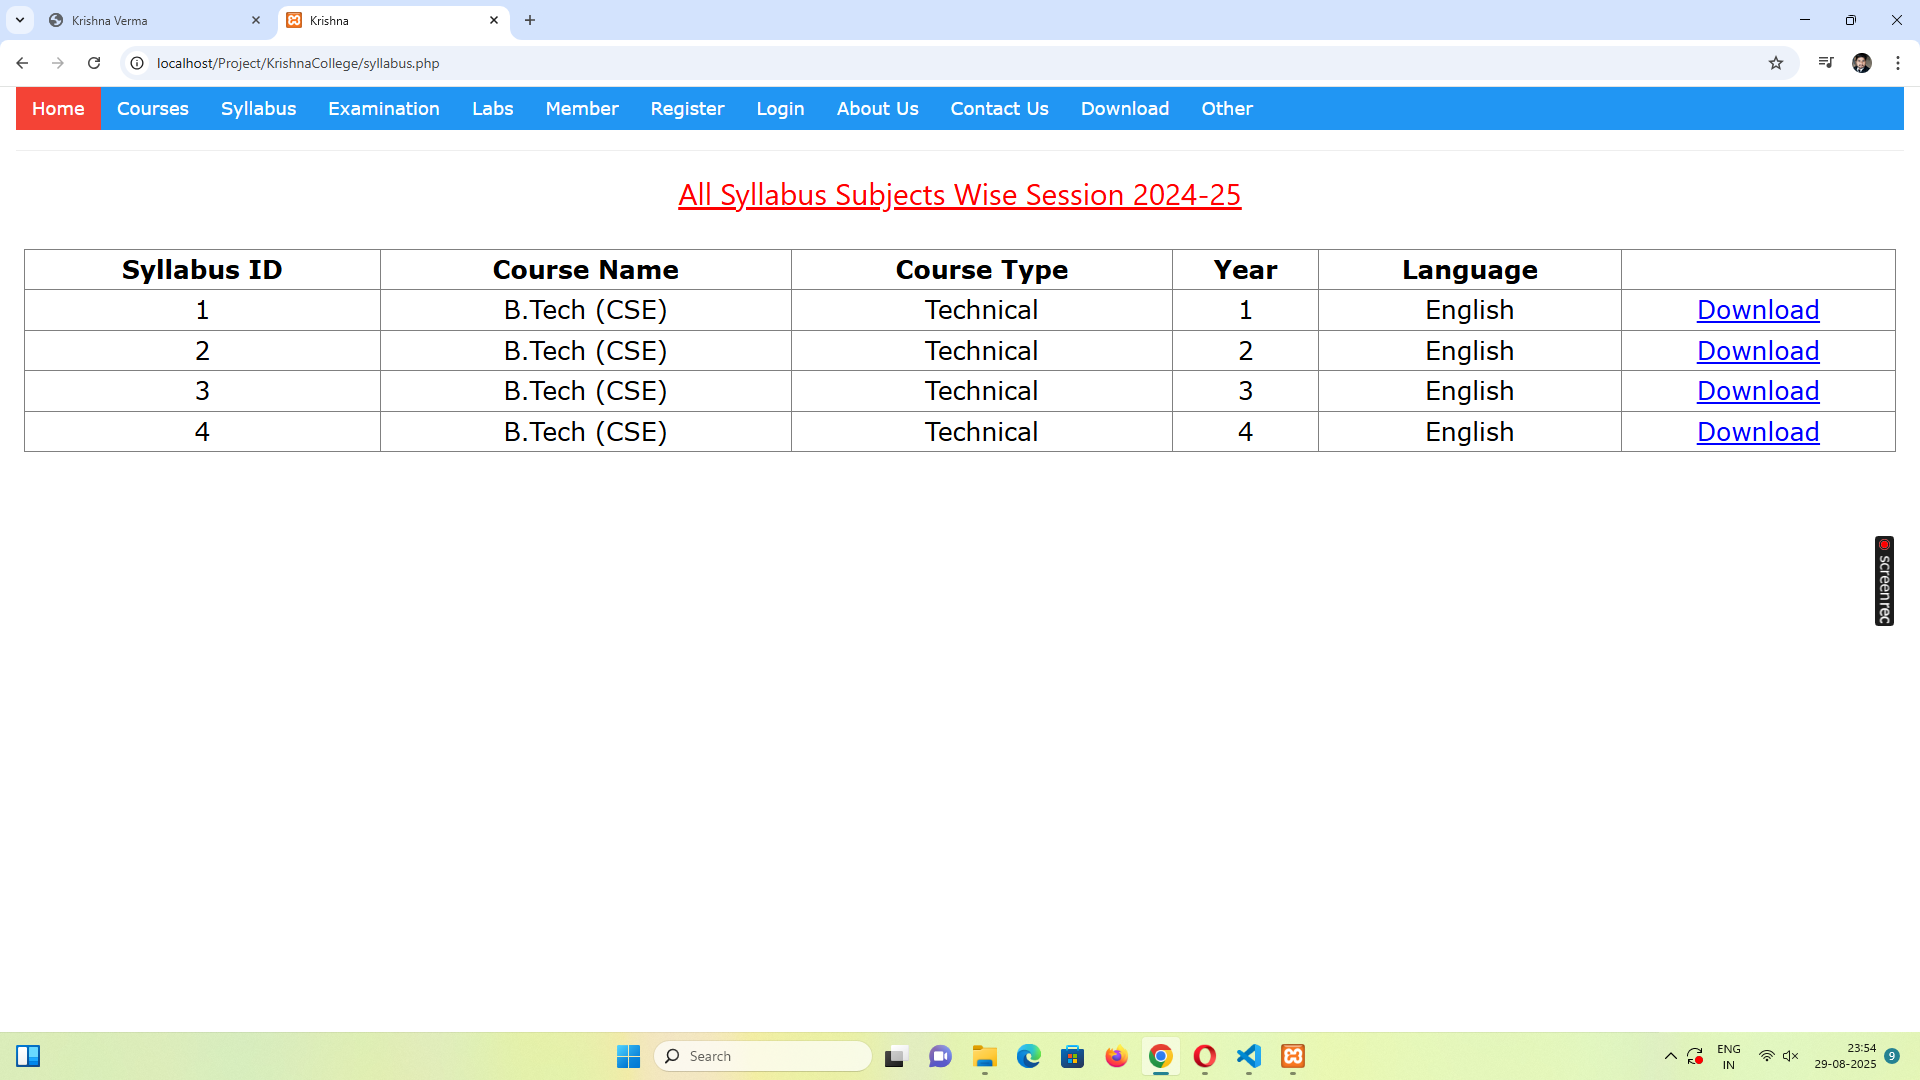Open the Courses menu item
Viewport: 1920px width, 1080px height.
click(x=153, y=108)
